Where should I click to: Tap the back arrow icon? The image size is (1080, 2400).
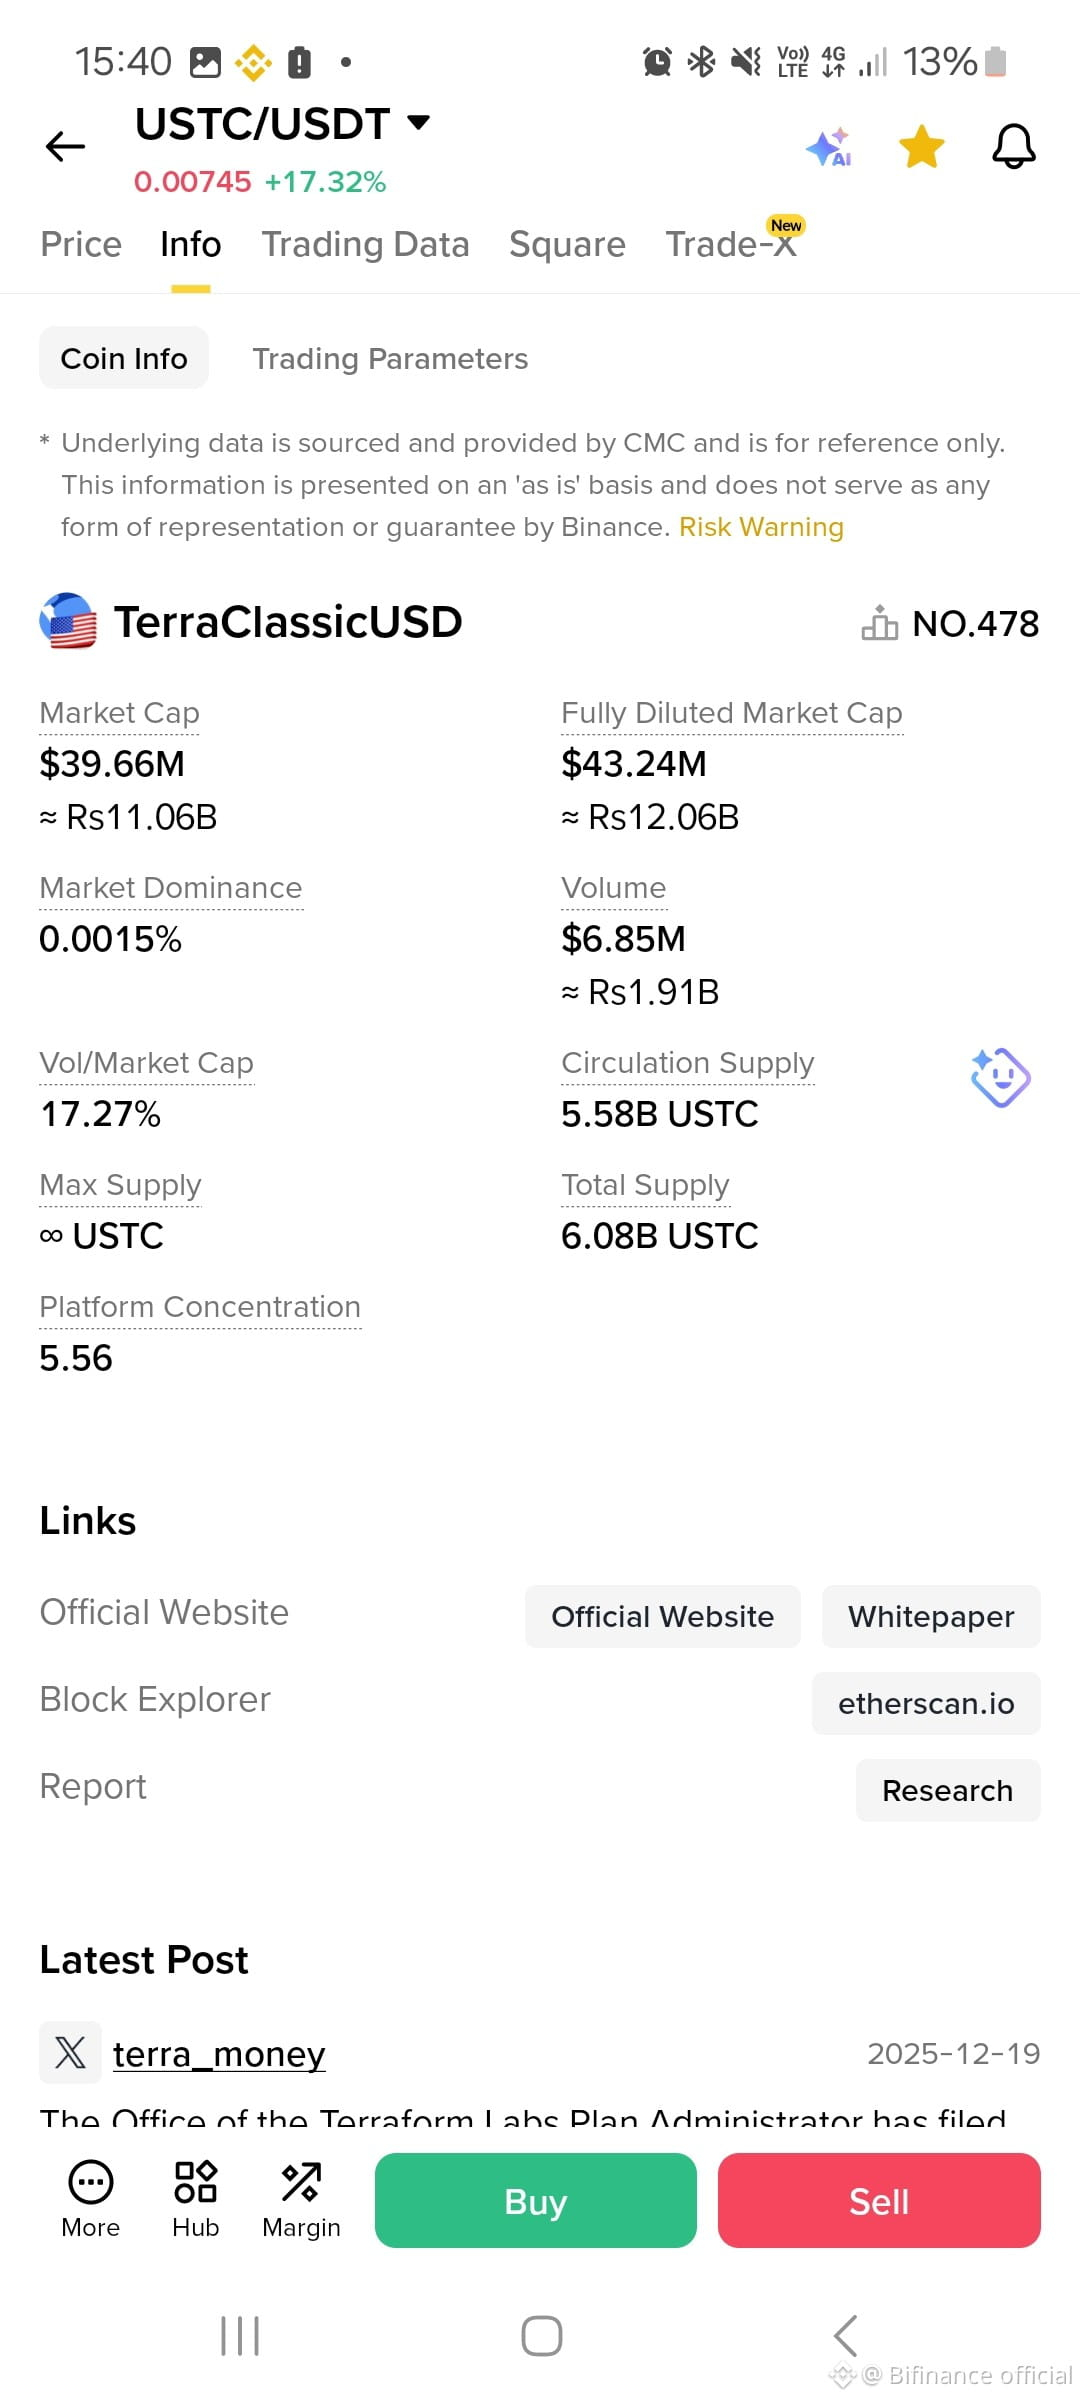point(66,147)
